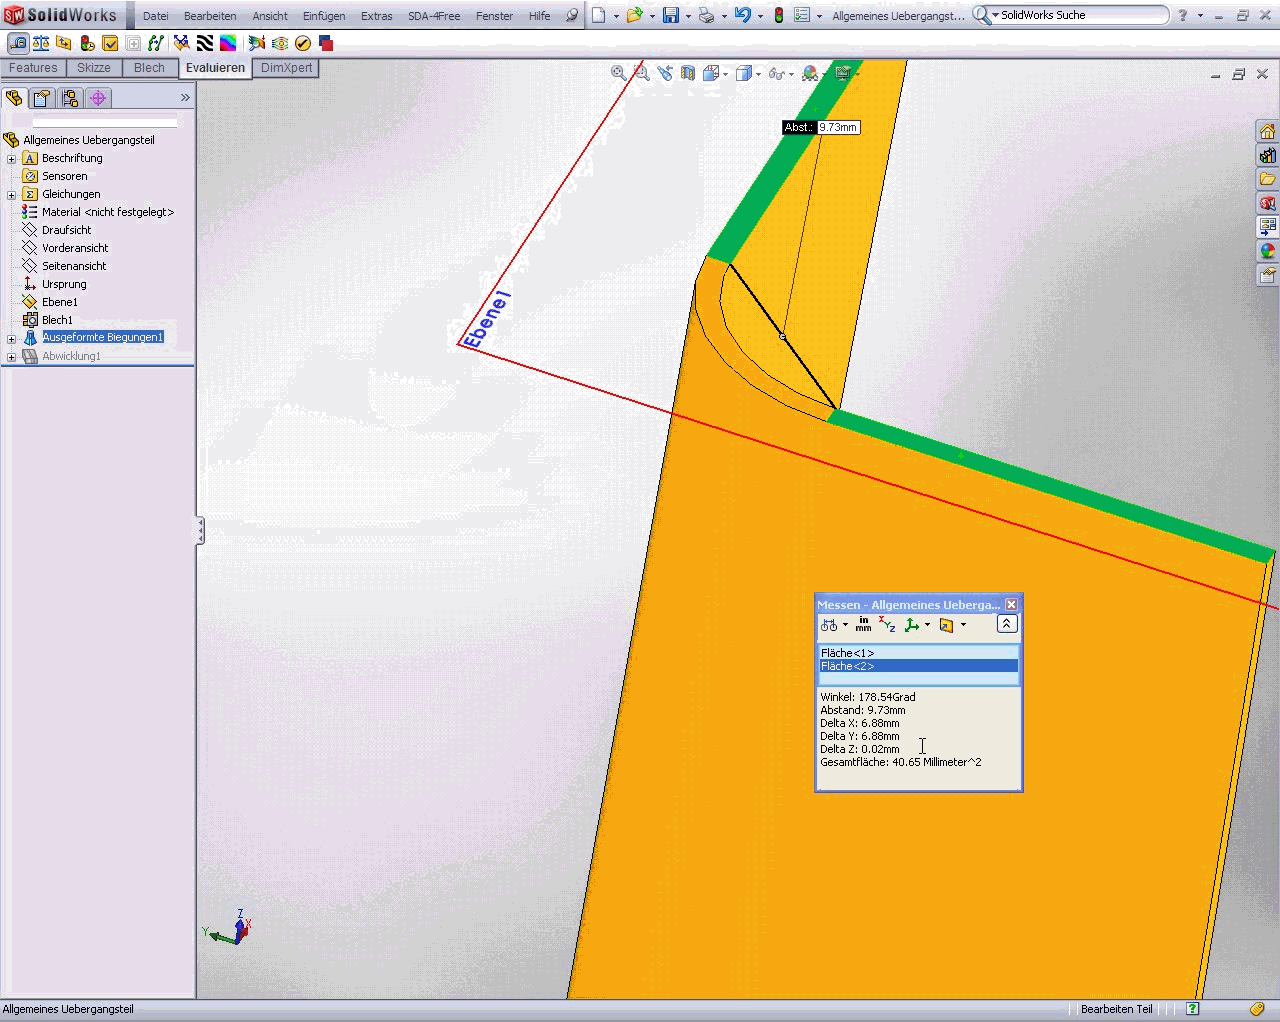Switch to the Blech tab
The image size is (1280, 1022).
[x=149, y=68]
